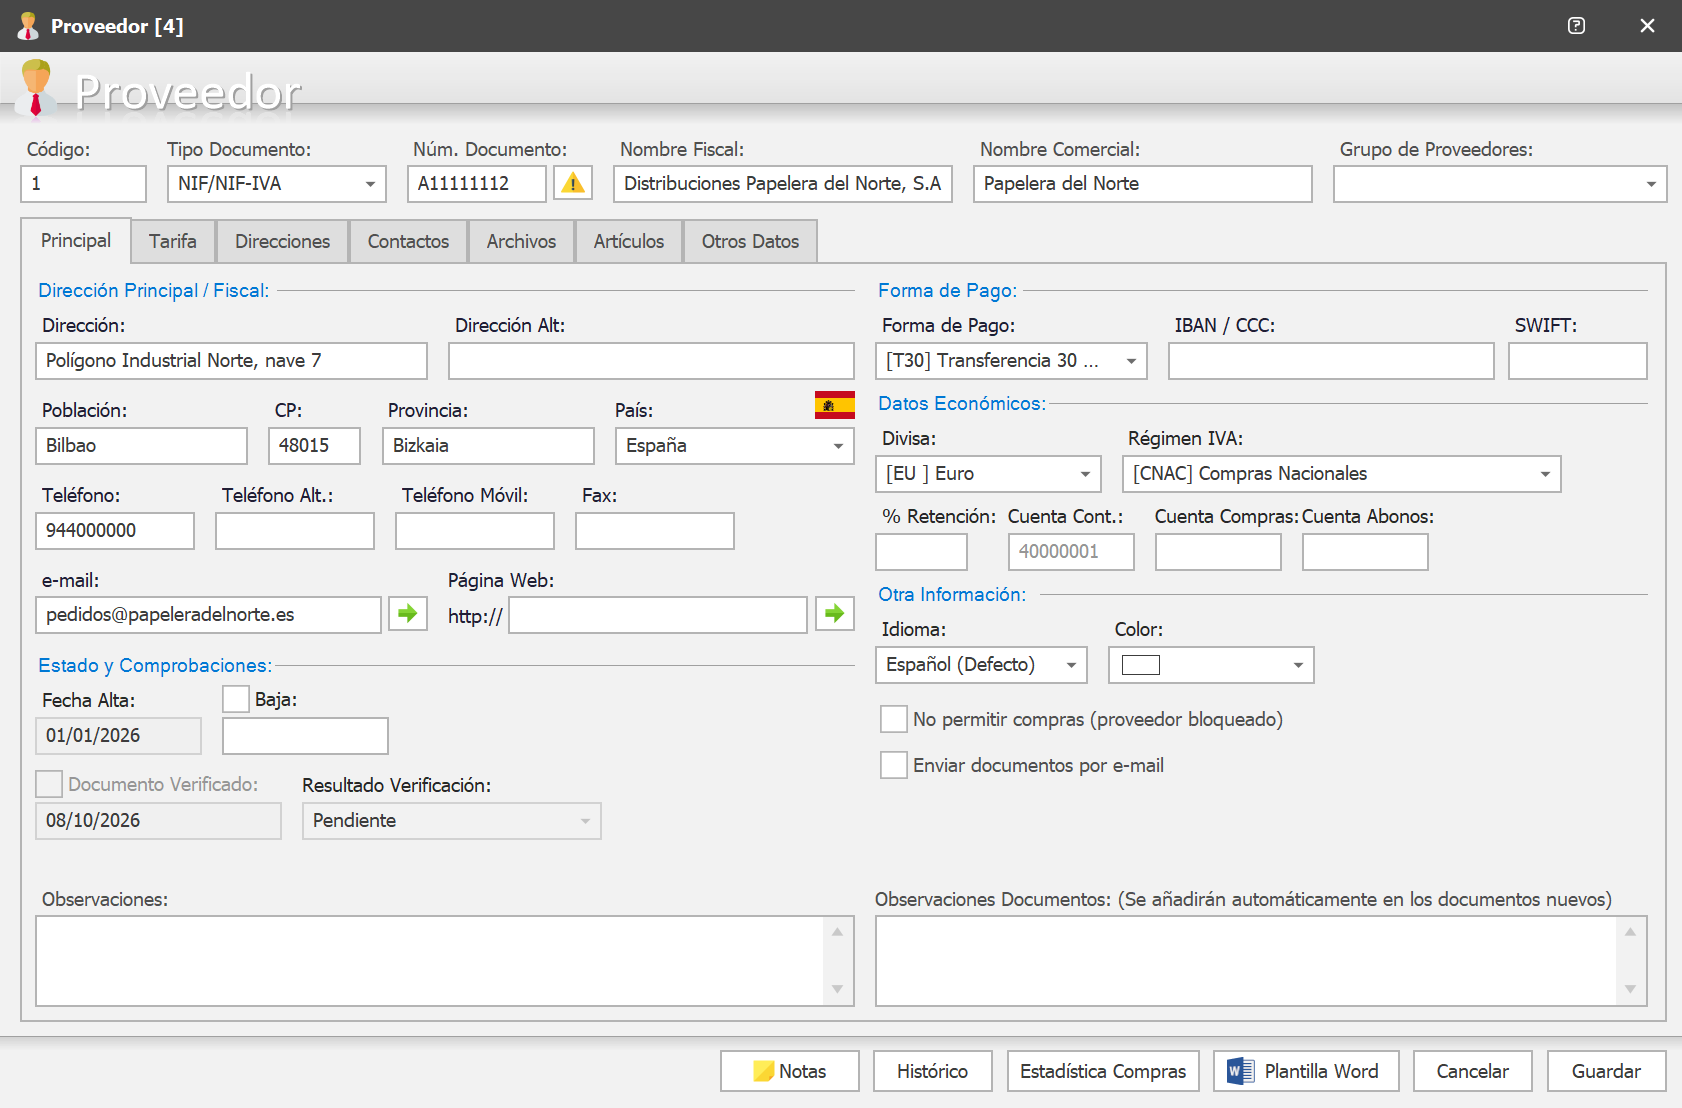This screenshot has height=1108, width=1682.
Task: Click the help icon in title bar
Action: (1576, 26)
